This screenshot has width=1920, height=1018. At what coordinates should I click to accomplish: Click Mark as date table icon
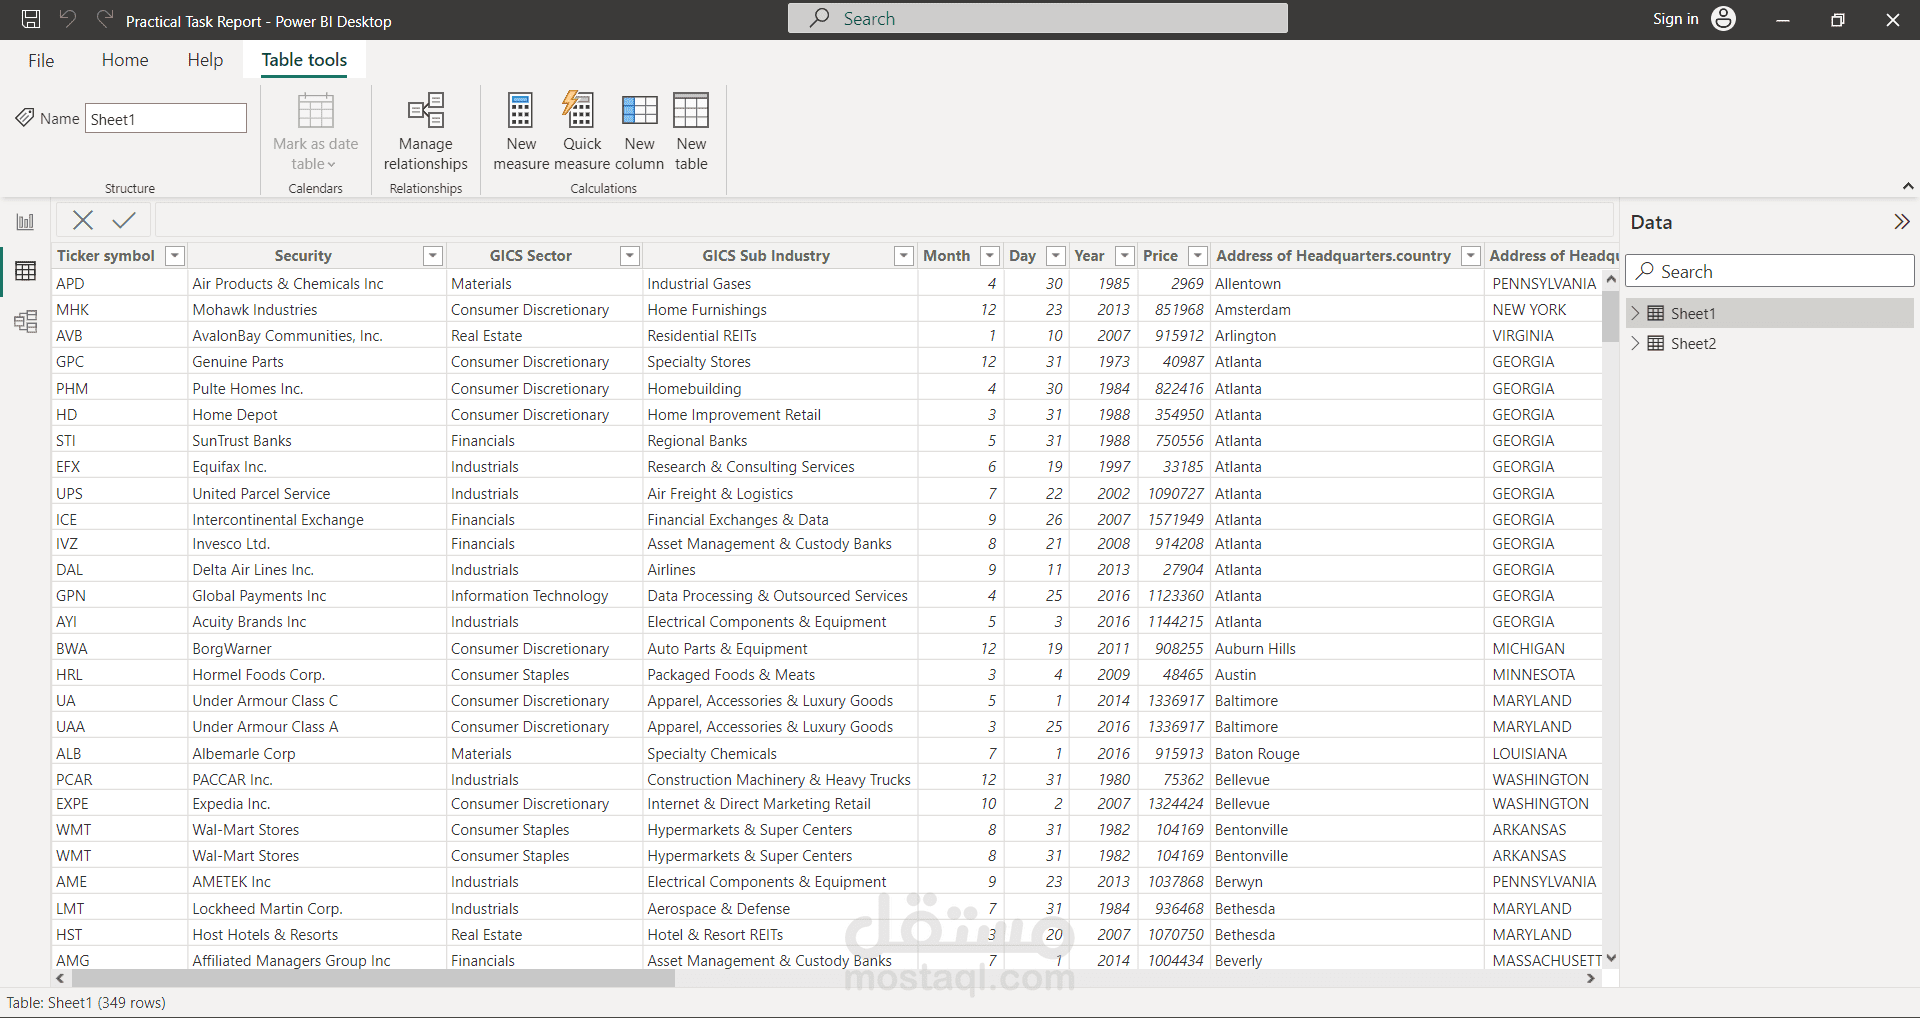316,110
